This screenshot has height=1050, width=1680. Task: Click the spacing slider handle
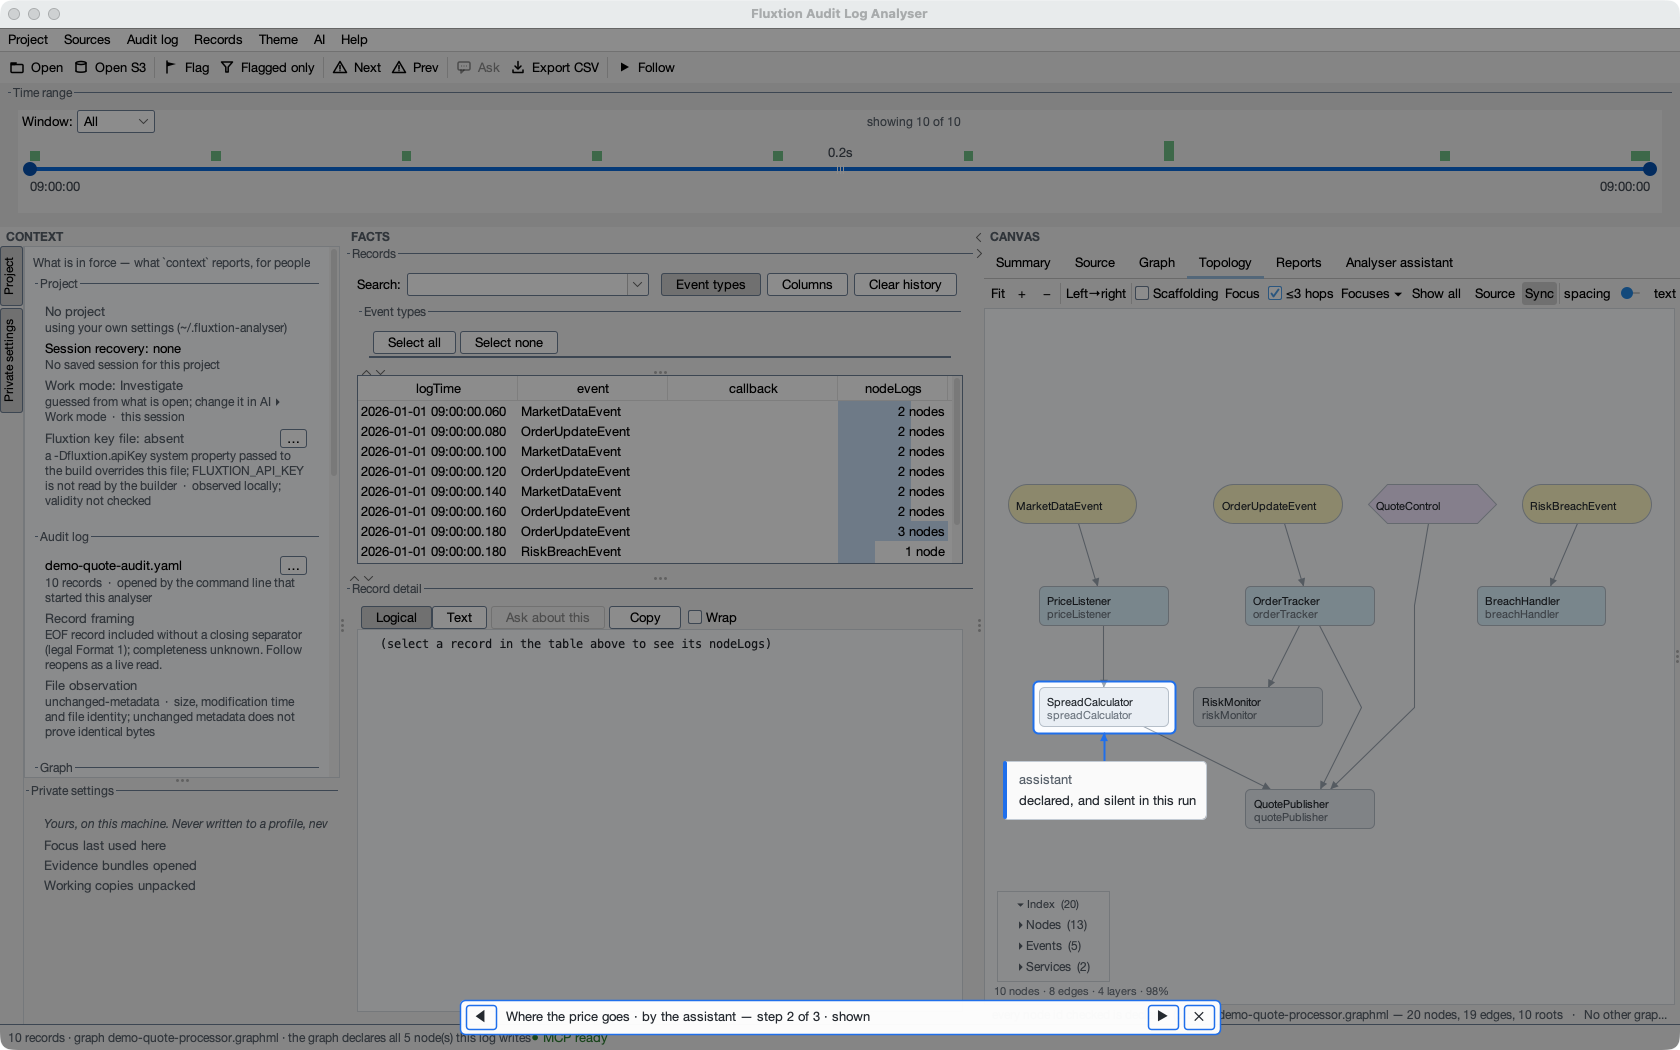1627,293
